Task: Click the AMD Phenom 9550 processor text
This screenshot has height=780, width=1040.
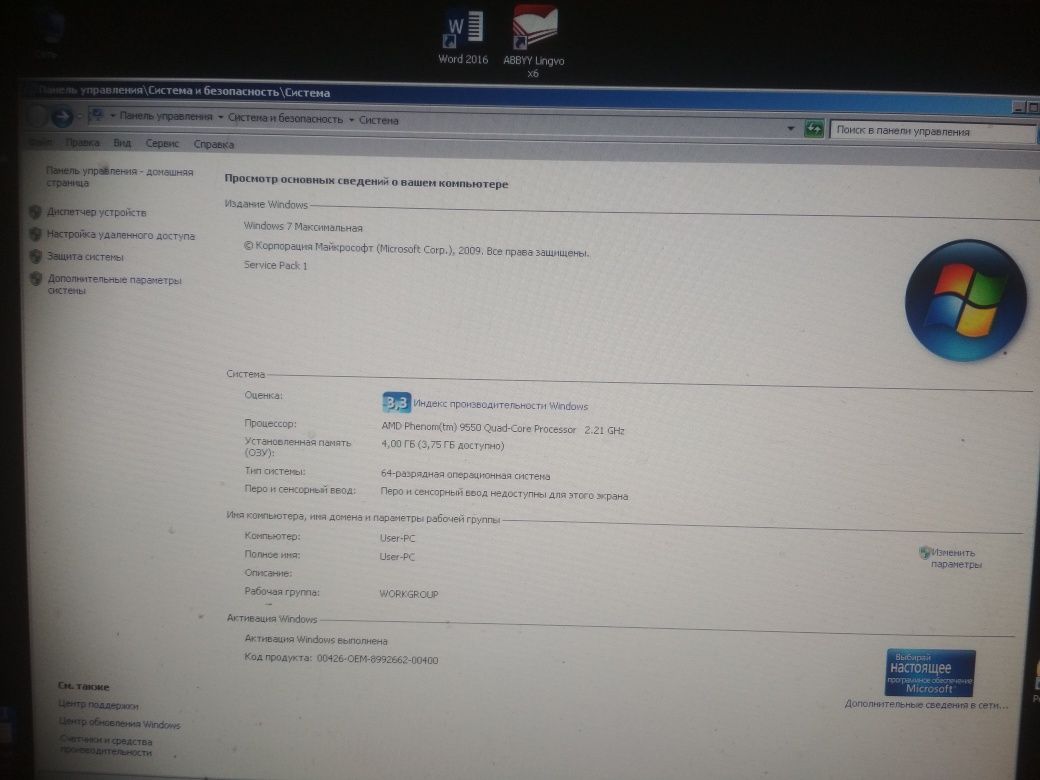Action: click(x=503, y=429)
